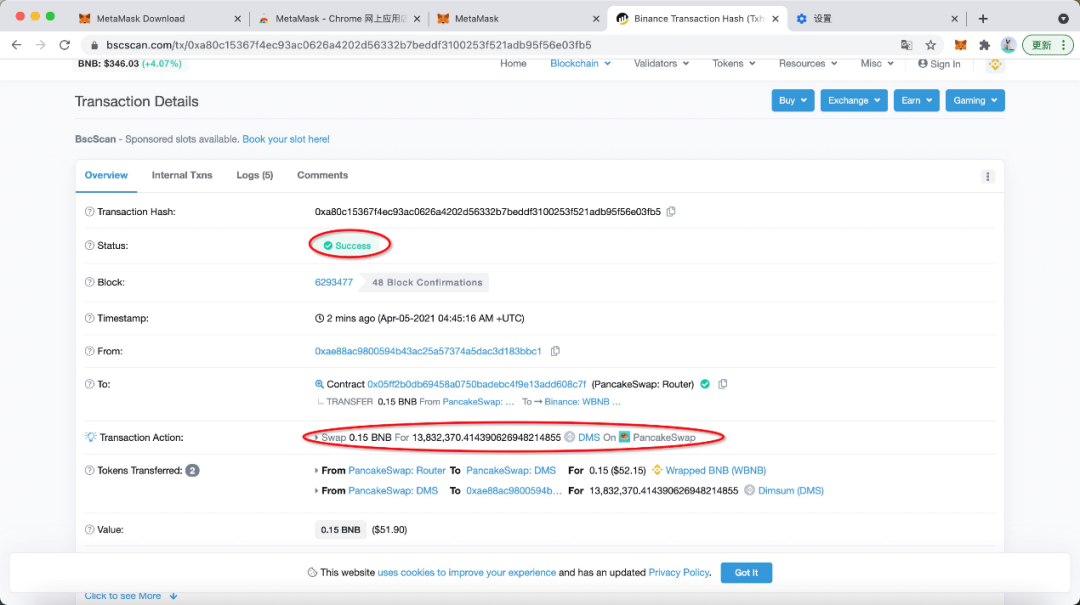Image resolution: width=1080 pixels, height=605 pixels.
Task: Switch to the Internal Txns tab
Action: (182, 175)
